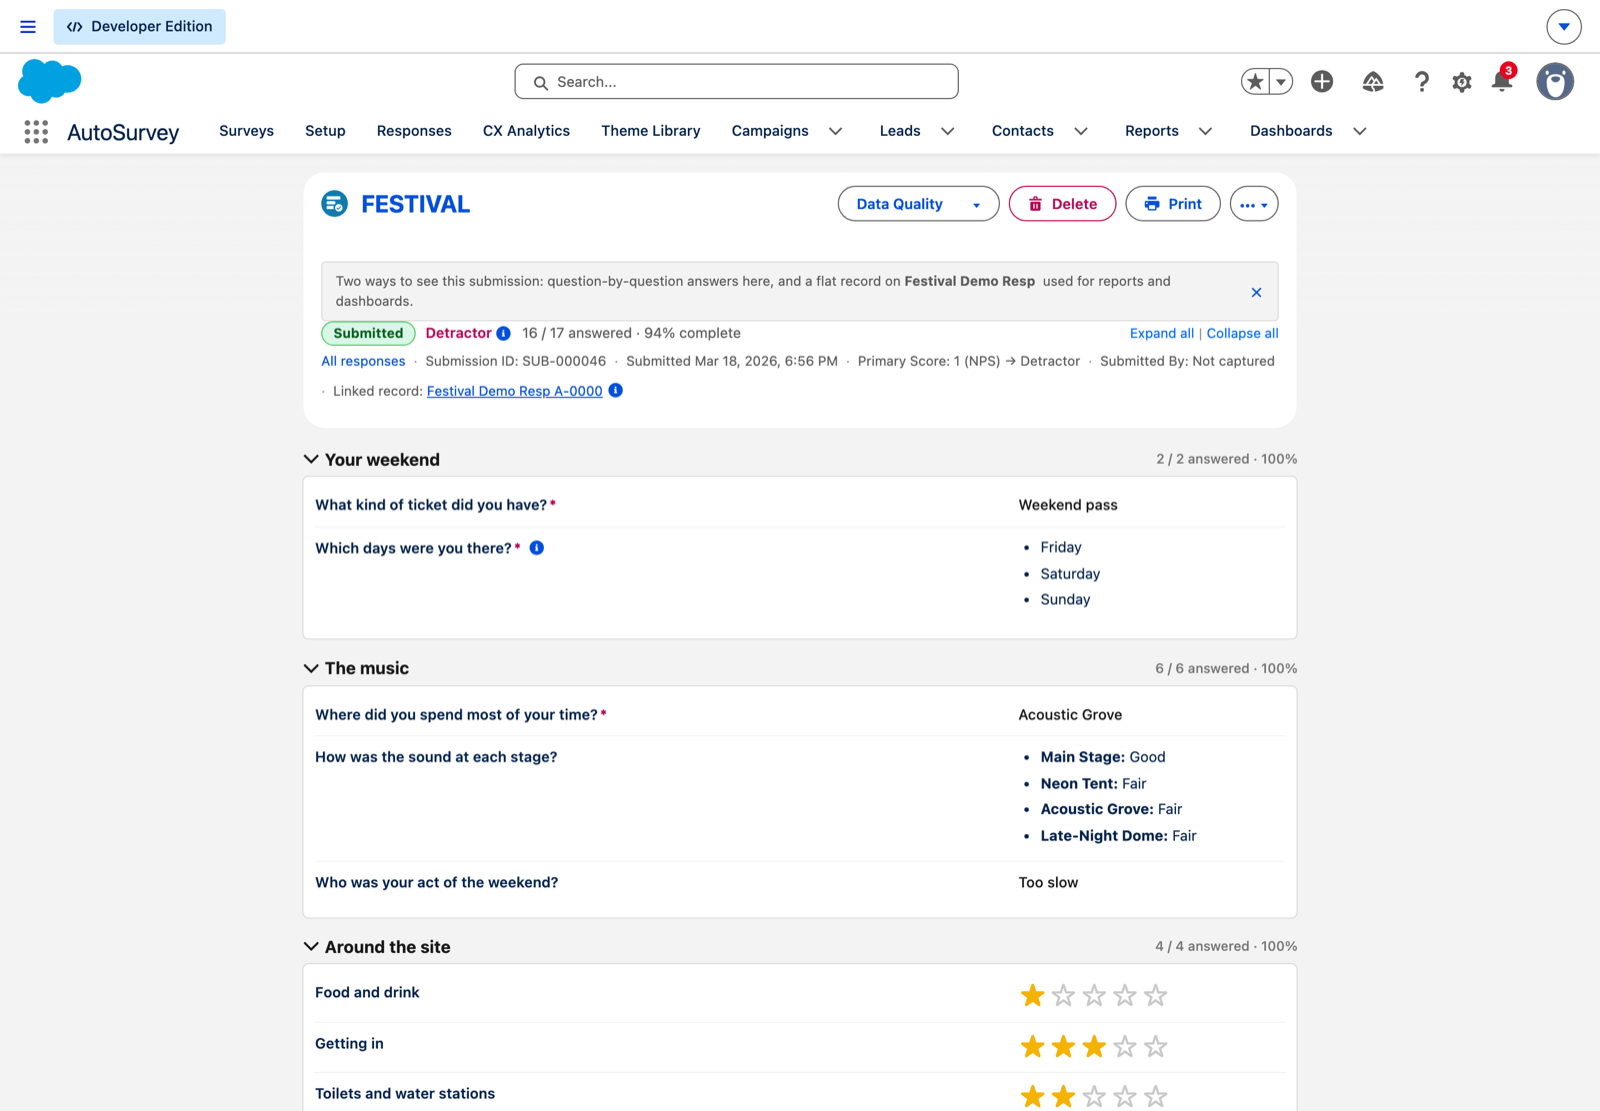
Task: Click the 'Acoustic Grove' answer text
Action: [1070, 716]
